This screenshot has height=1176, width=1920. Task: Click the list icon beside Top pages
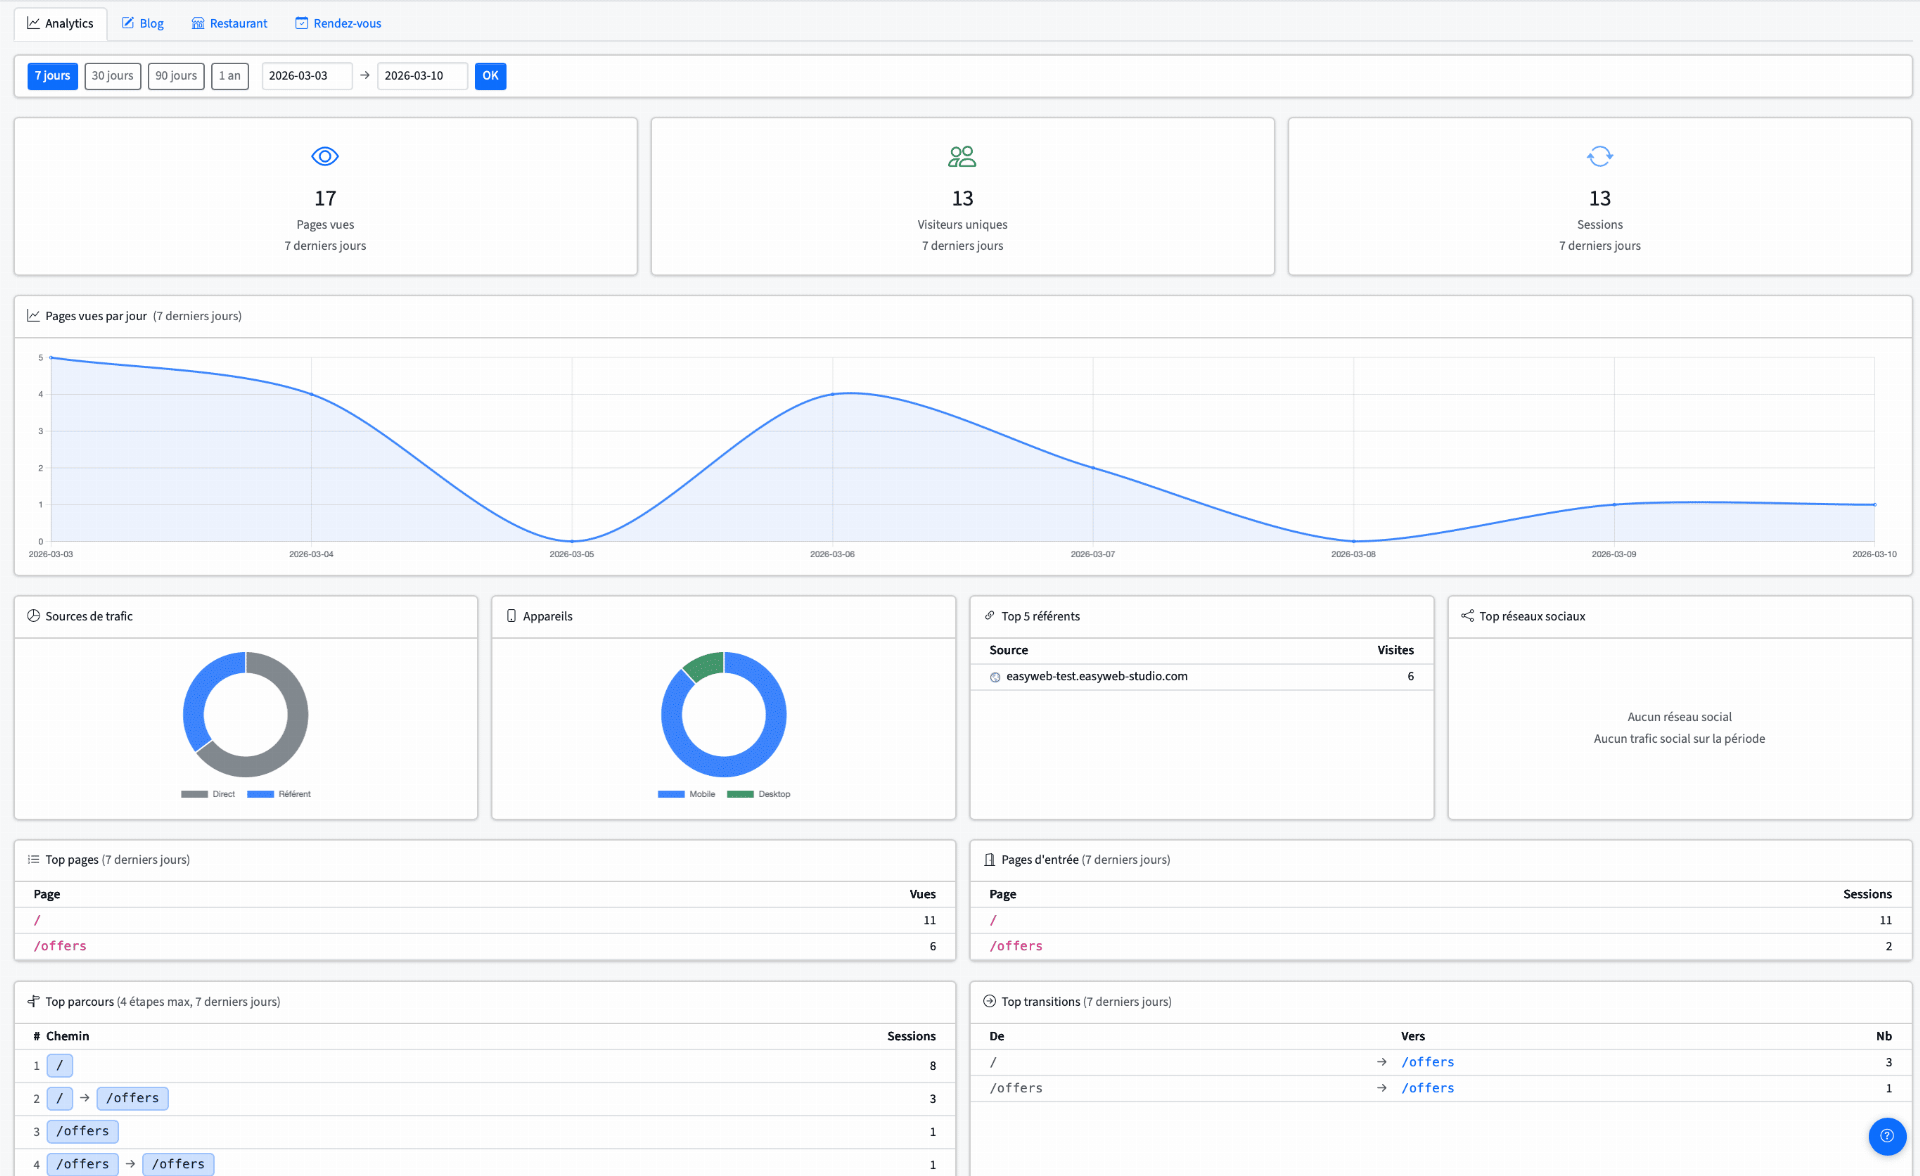pyautogui.click(x=33, y=859)
